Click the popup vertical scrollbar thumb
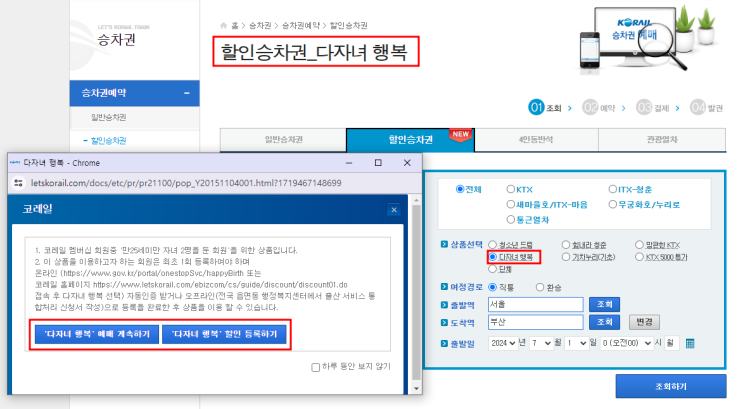Viewport: 743px width, 409px height. pyautogui.click(x=417, y=292)
